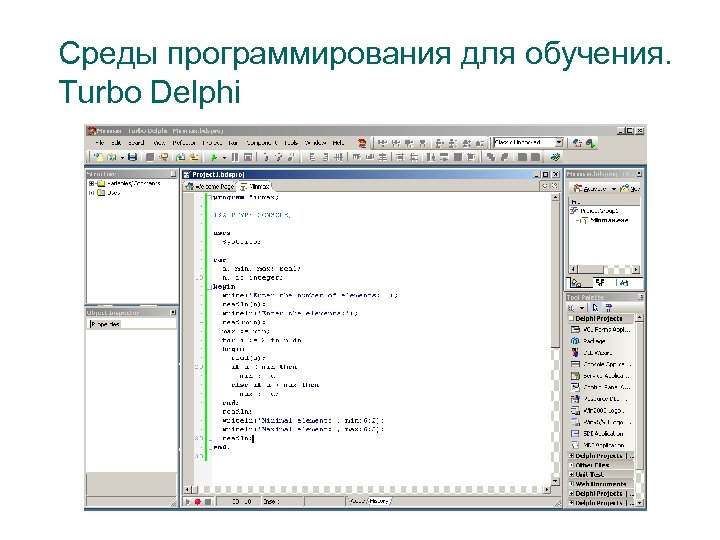Click the Categories icon in Tool Palette toolbar
Viewport: 720px width, 540px height.
tap(571, 308)
